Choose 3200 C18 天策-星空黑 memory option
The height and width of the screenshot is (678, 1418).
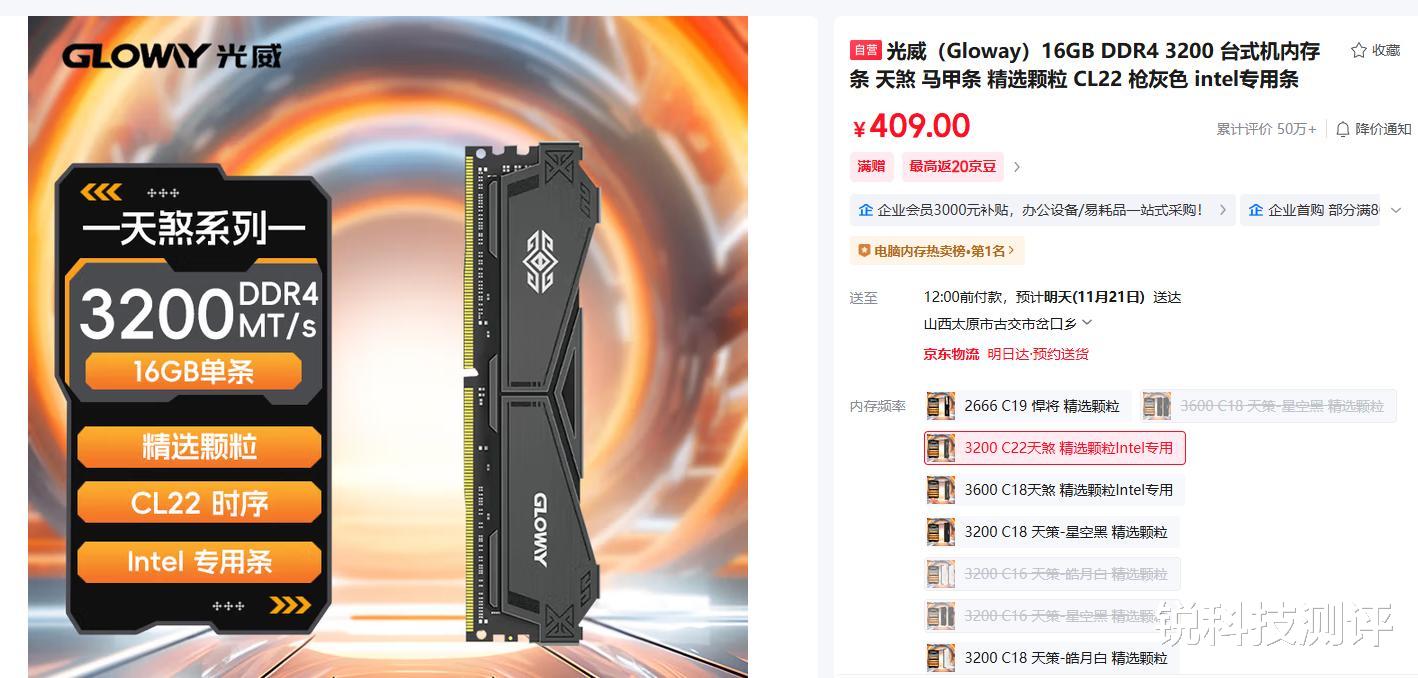click(1052, 532)
